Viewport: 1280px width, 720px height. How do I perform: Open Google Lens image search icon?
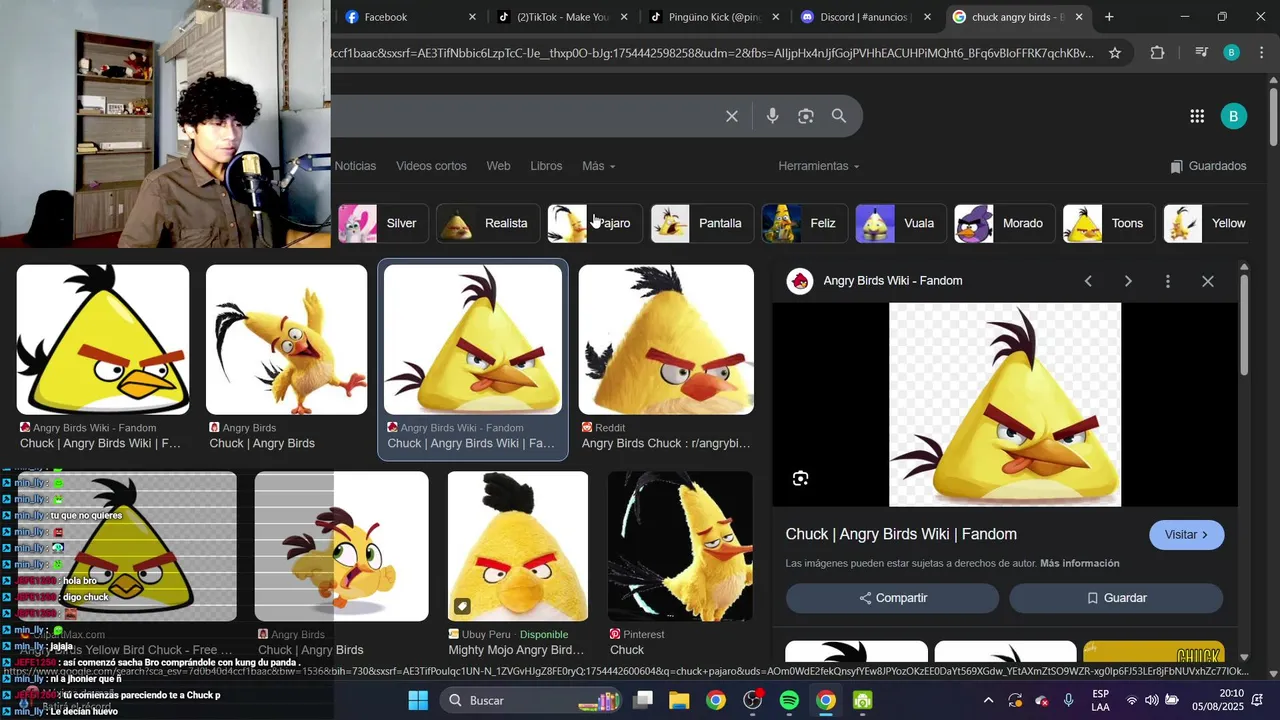coord(806,116)
